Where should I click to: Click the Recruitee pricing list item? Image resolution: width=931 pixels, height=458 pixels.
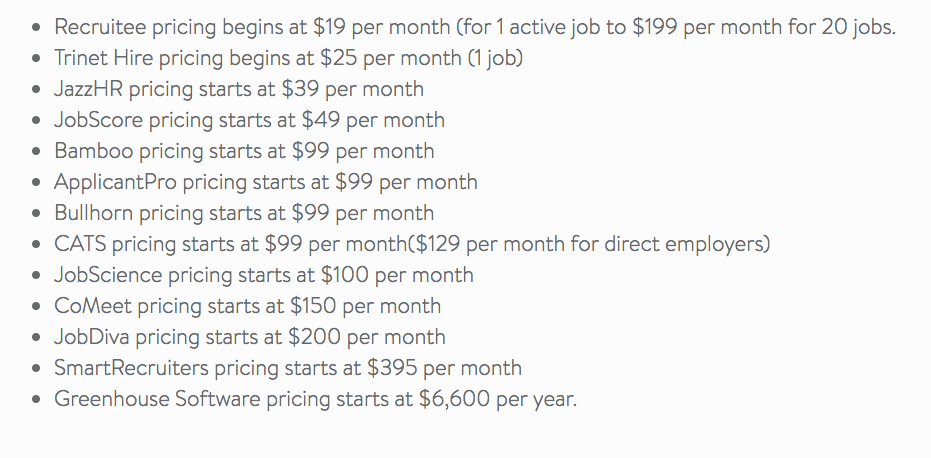[475, 27]
